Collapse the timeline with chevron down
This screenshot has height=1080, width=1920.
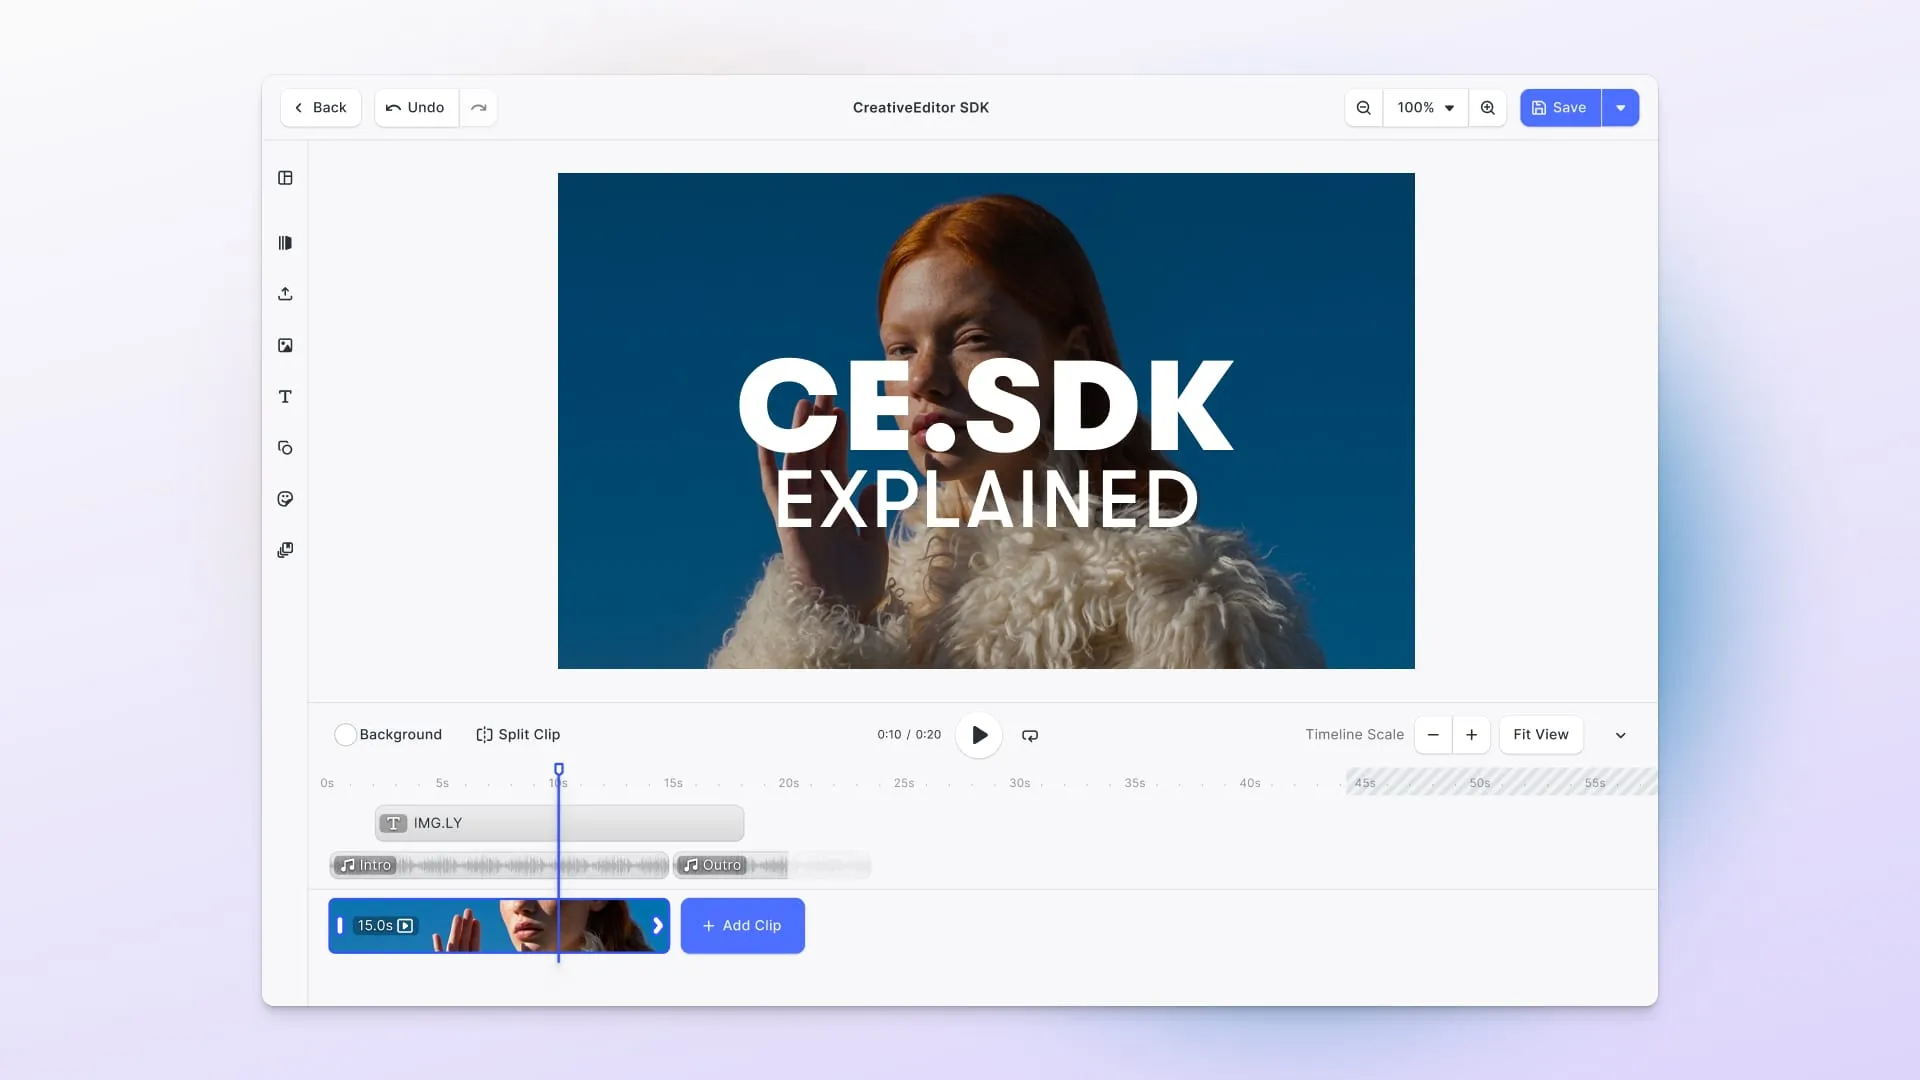(x=1621, y=735)
